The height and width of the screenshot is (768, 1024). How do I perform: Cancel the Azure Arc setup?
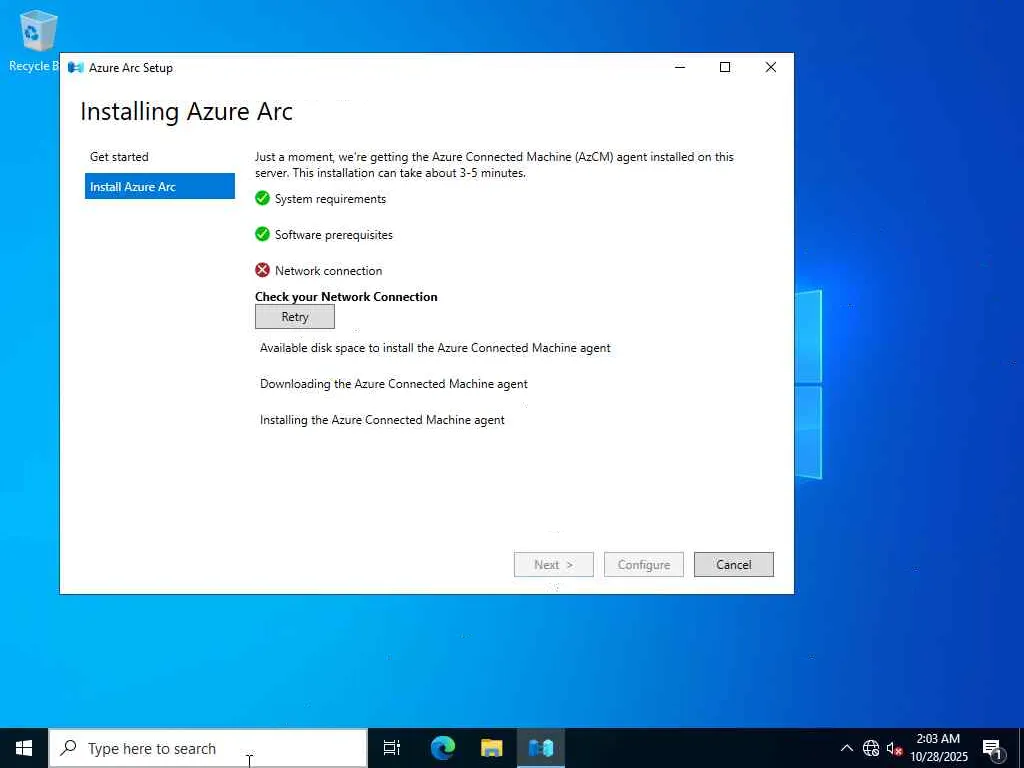(x=733, y=565)
